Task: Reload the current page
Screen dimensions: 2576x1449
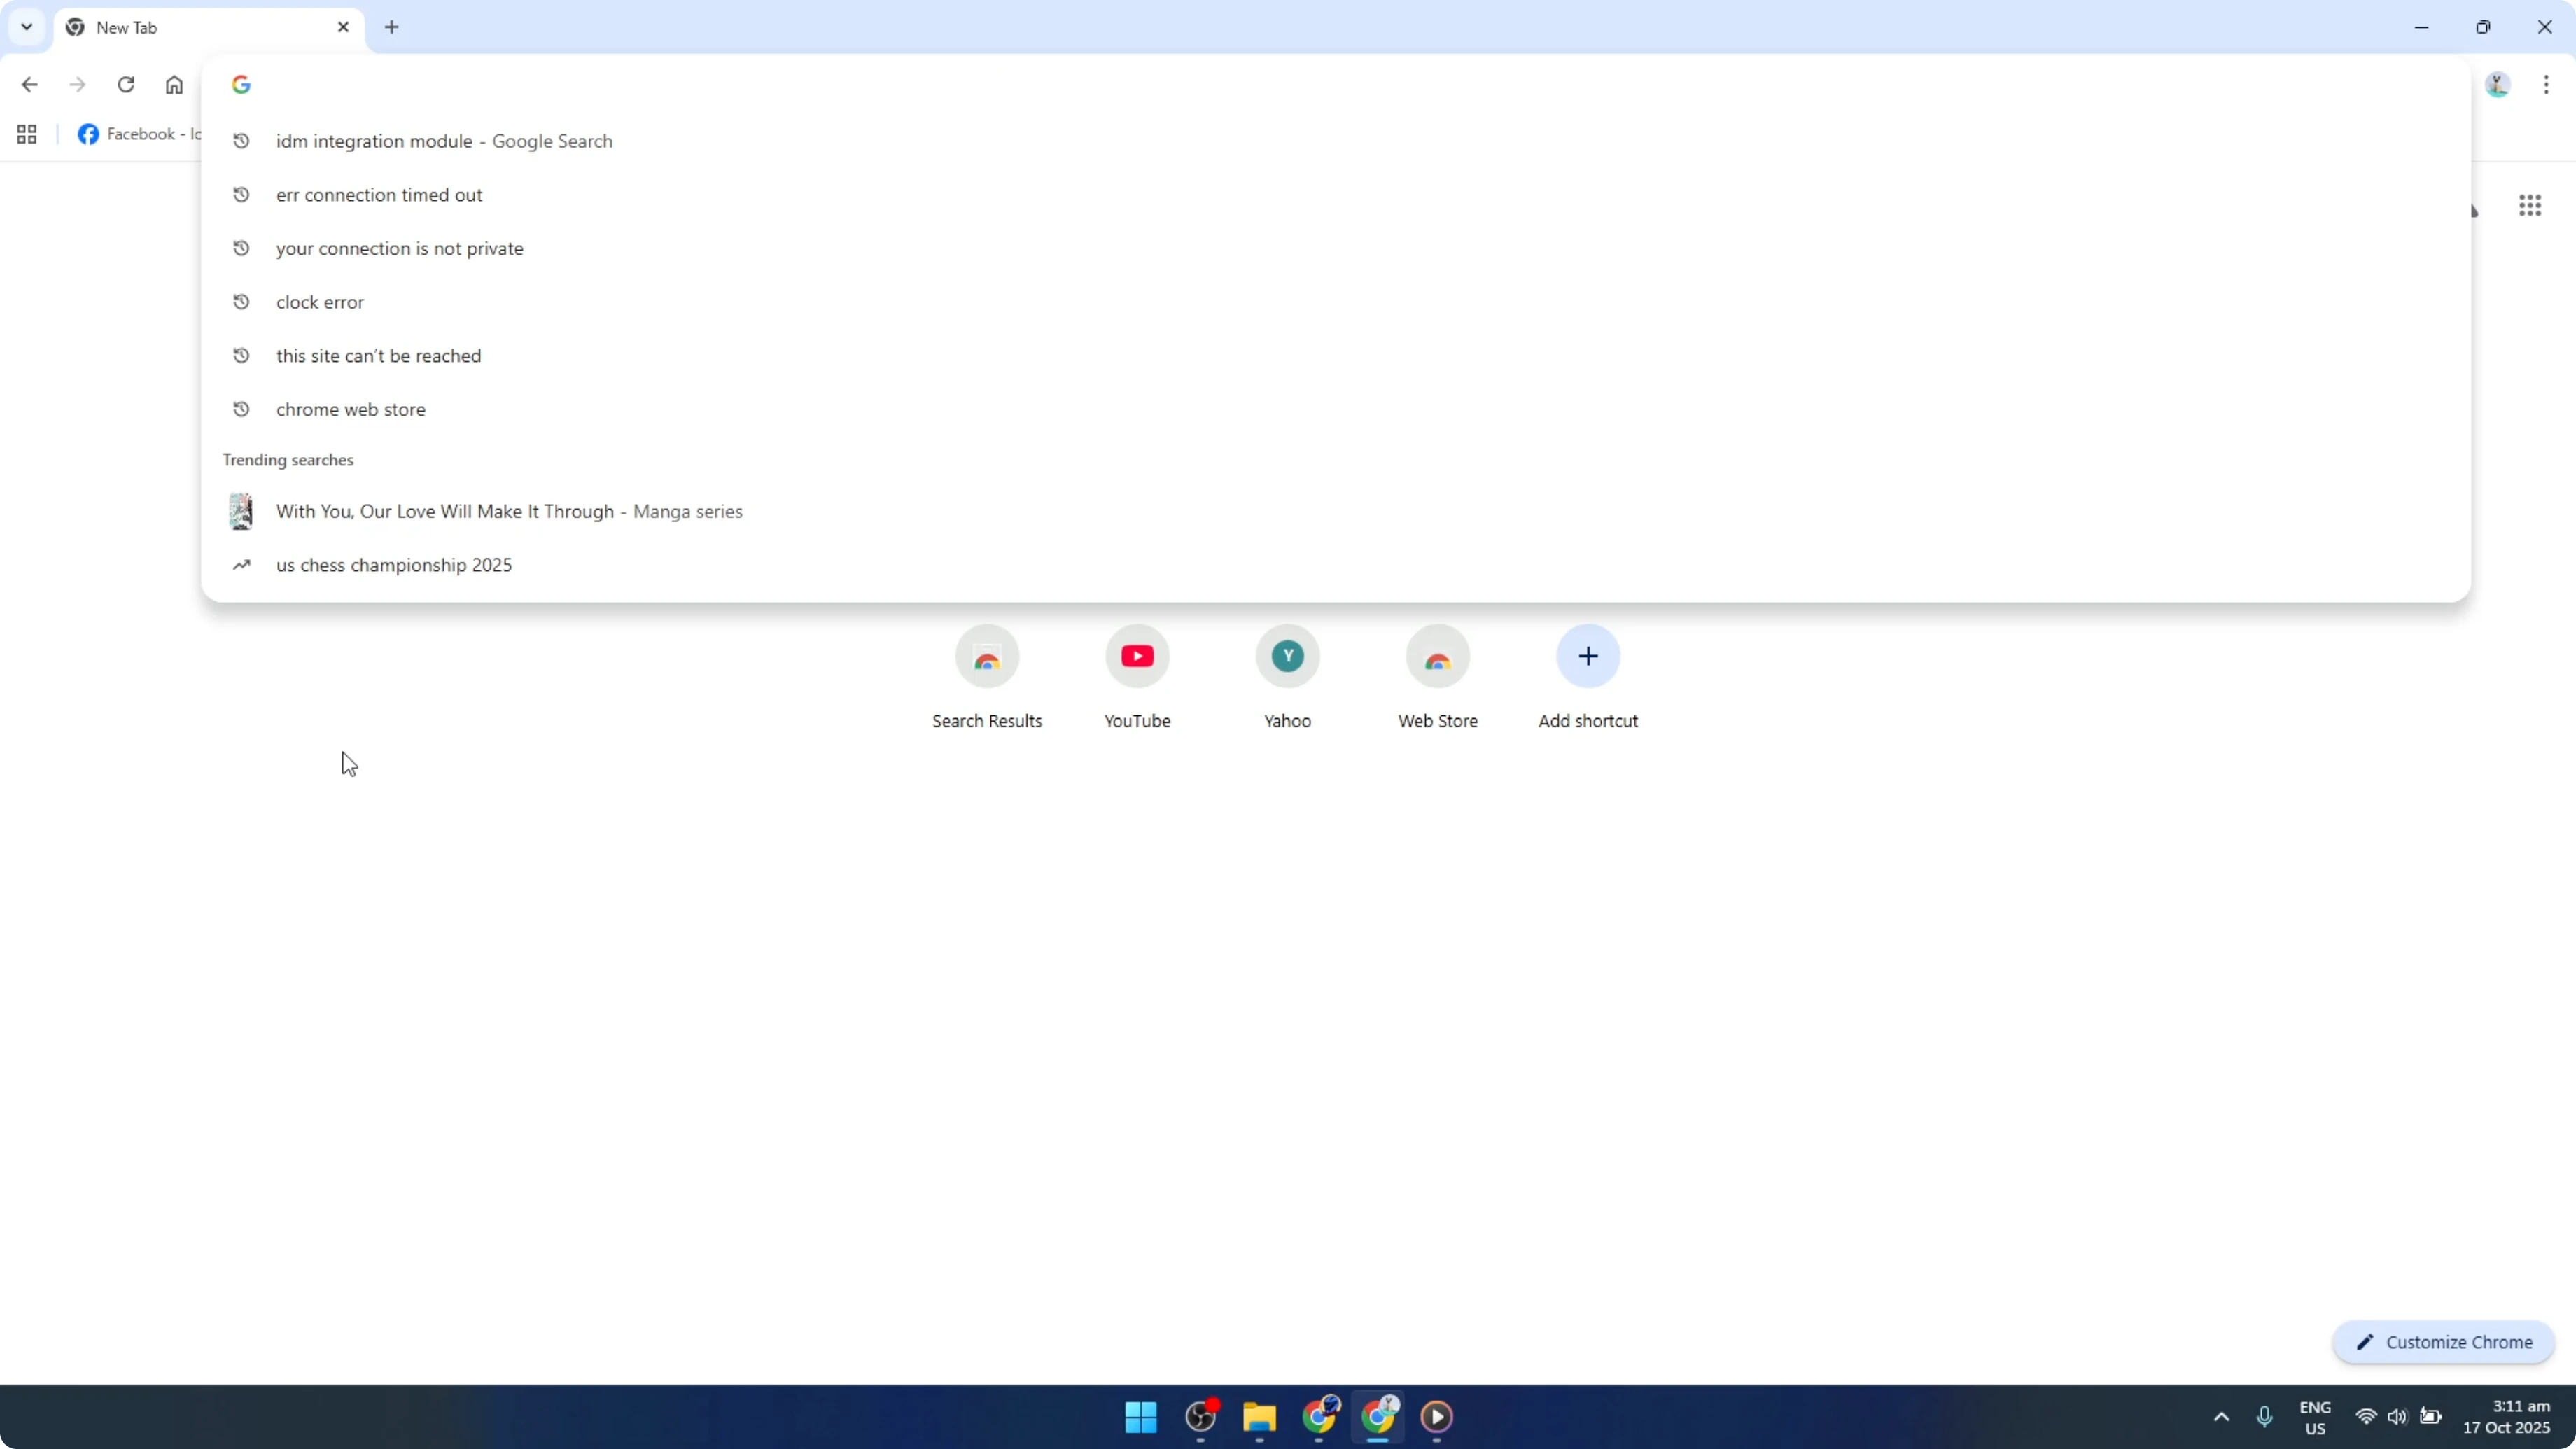Action: click(126, 84)
